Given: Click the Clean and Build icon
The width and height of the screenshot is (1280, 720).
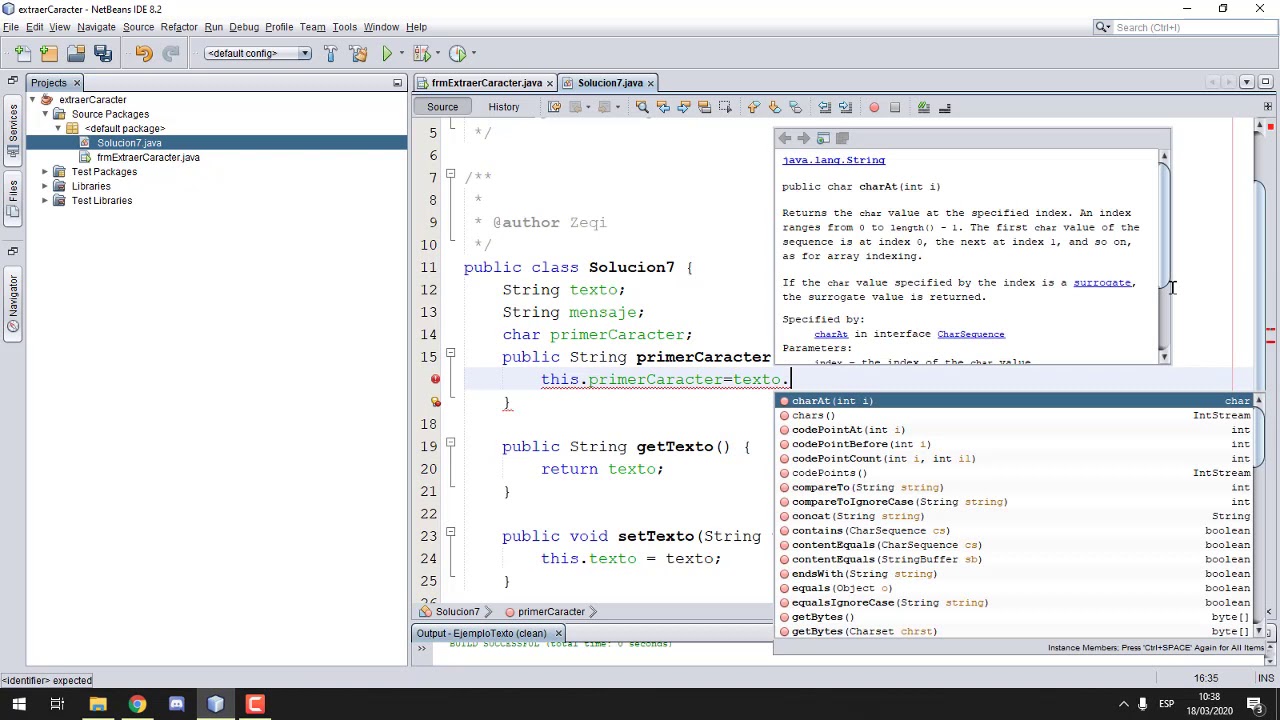Looking at the screenshot, I should [358, 53].
